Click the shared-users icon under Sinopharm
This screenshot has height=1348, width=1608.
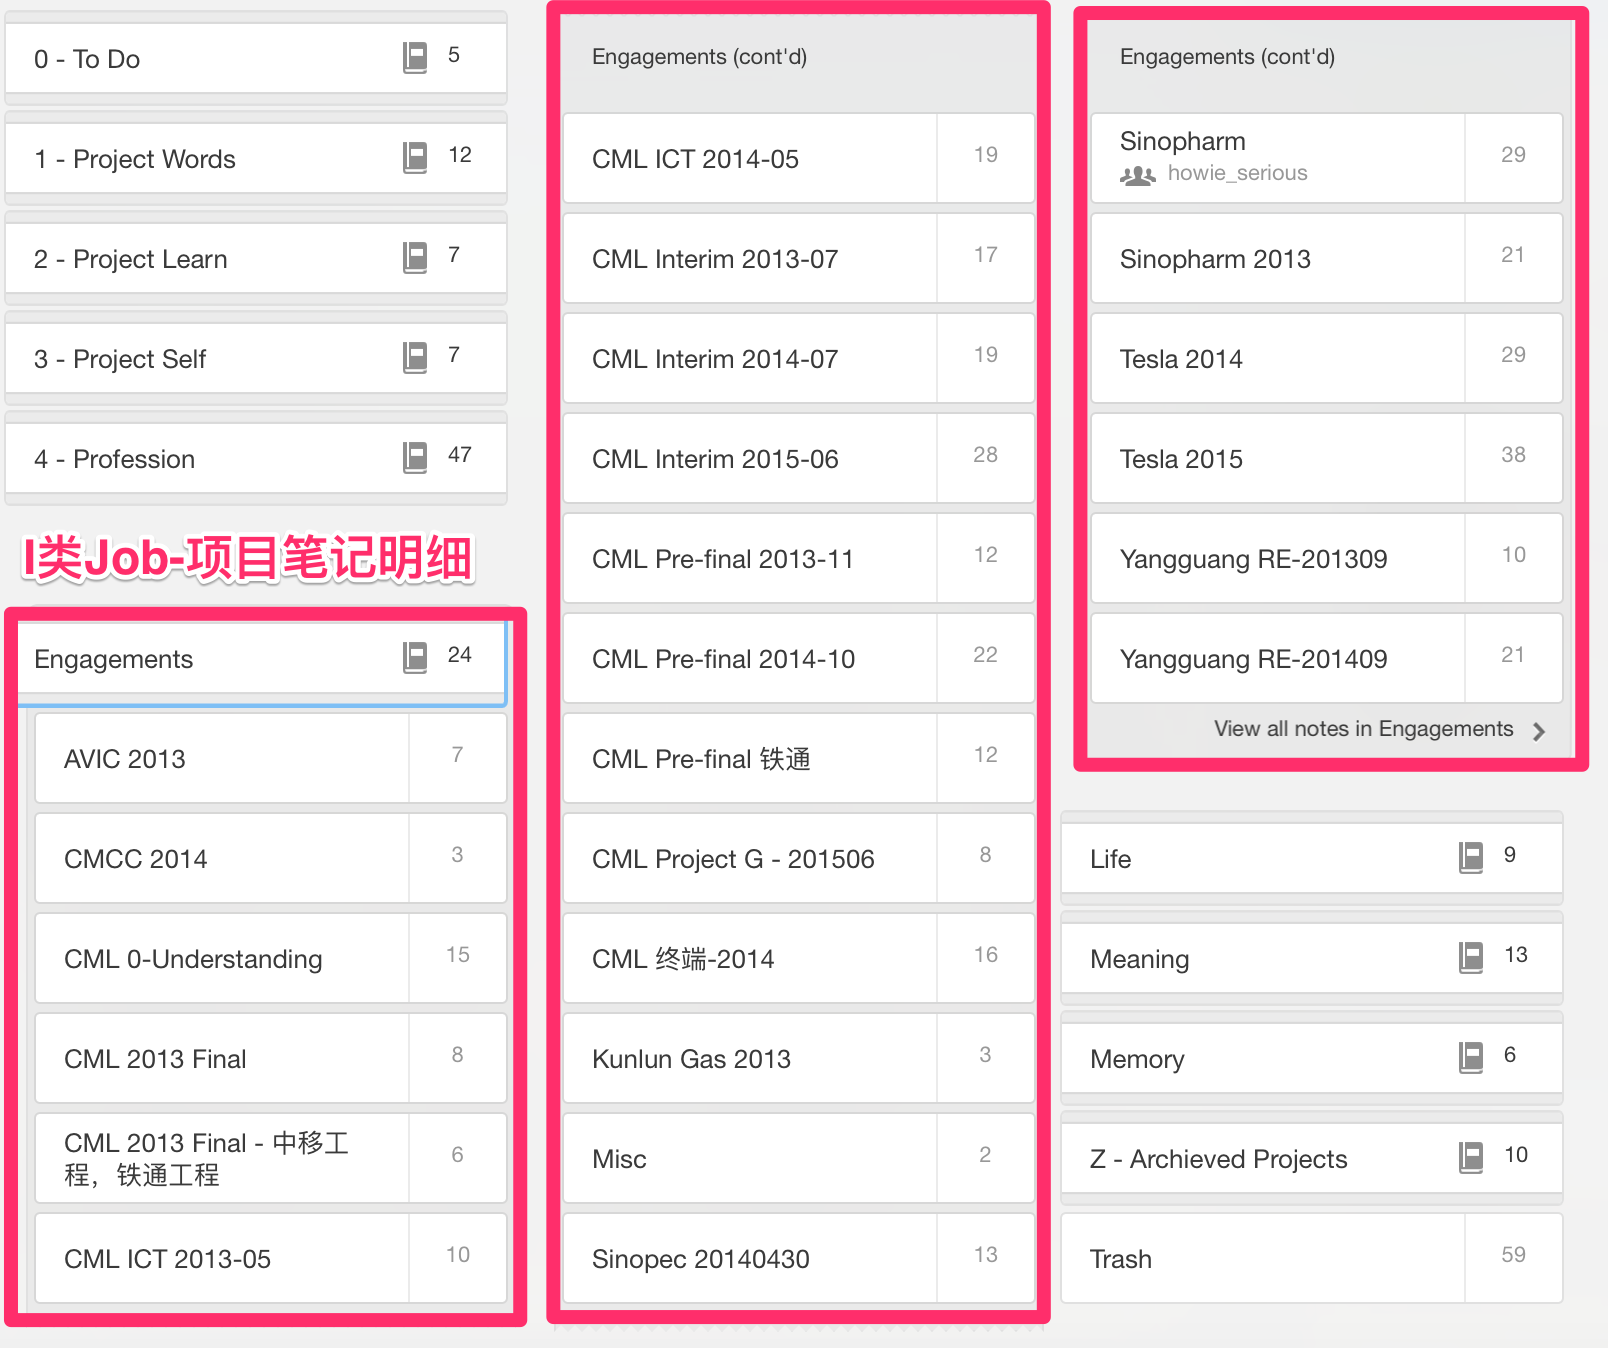[x=1138, y=176]
